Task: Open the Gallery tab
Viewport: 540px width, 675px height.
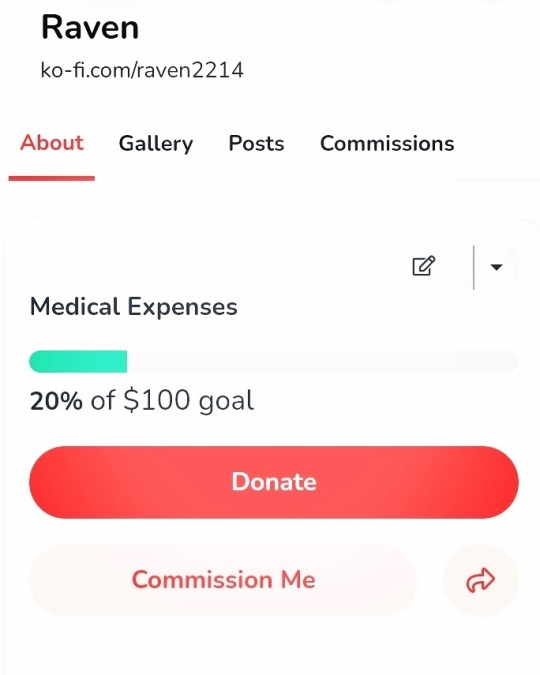Action: (x=156, y=144)
